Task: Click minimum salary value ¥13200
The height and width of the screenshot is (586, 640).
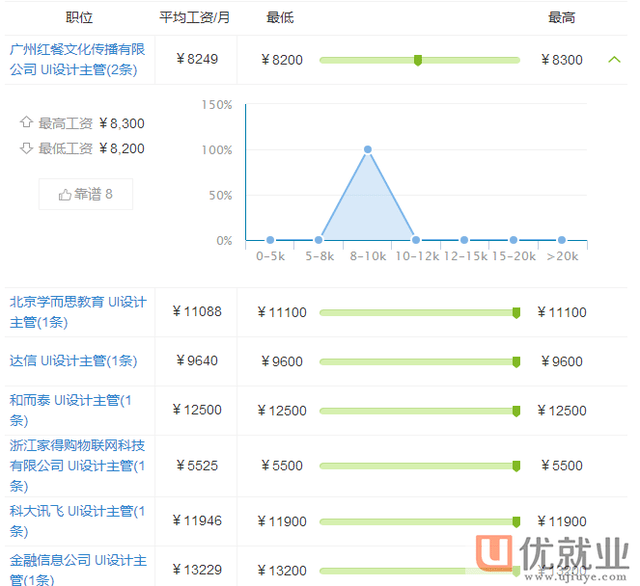Action: (x=282, y=570)
